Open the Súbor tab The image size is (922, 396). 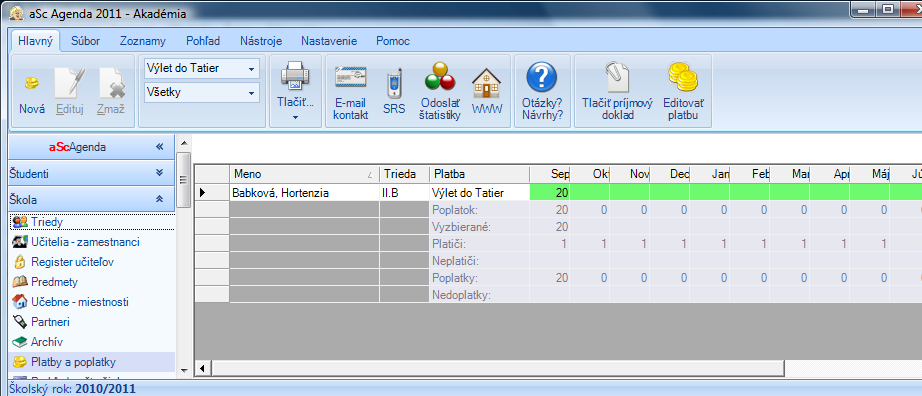[85, 41]
